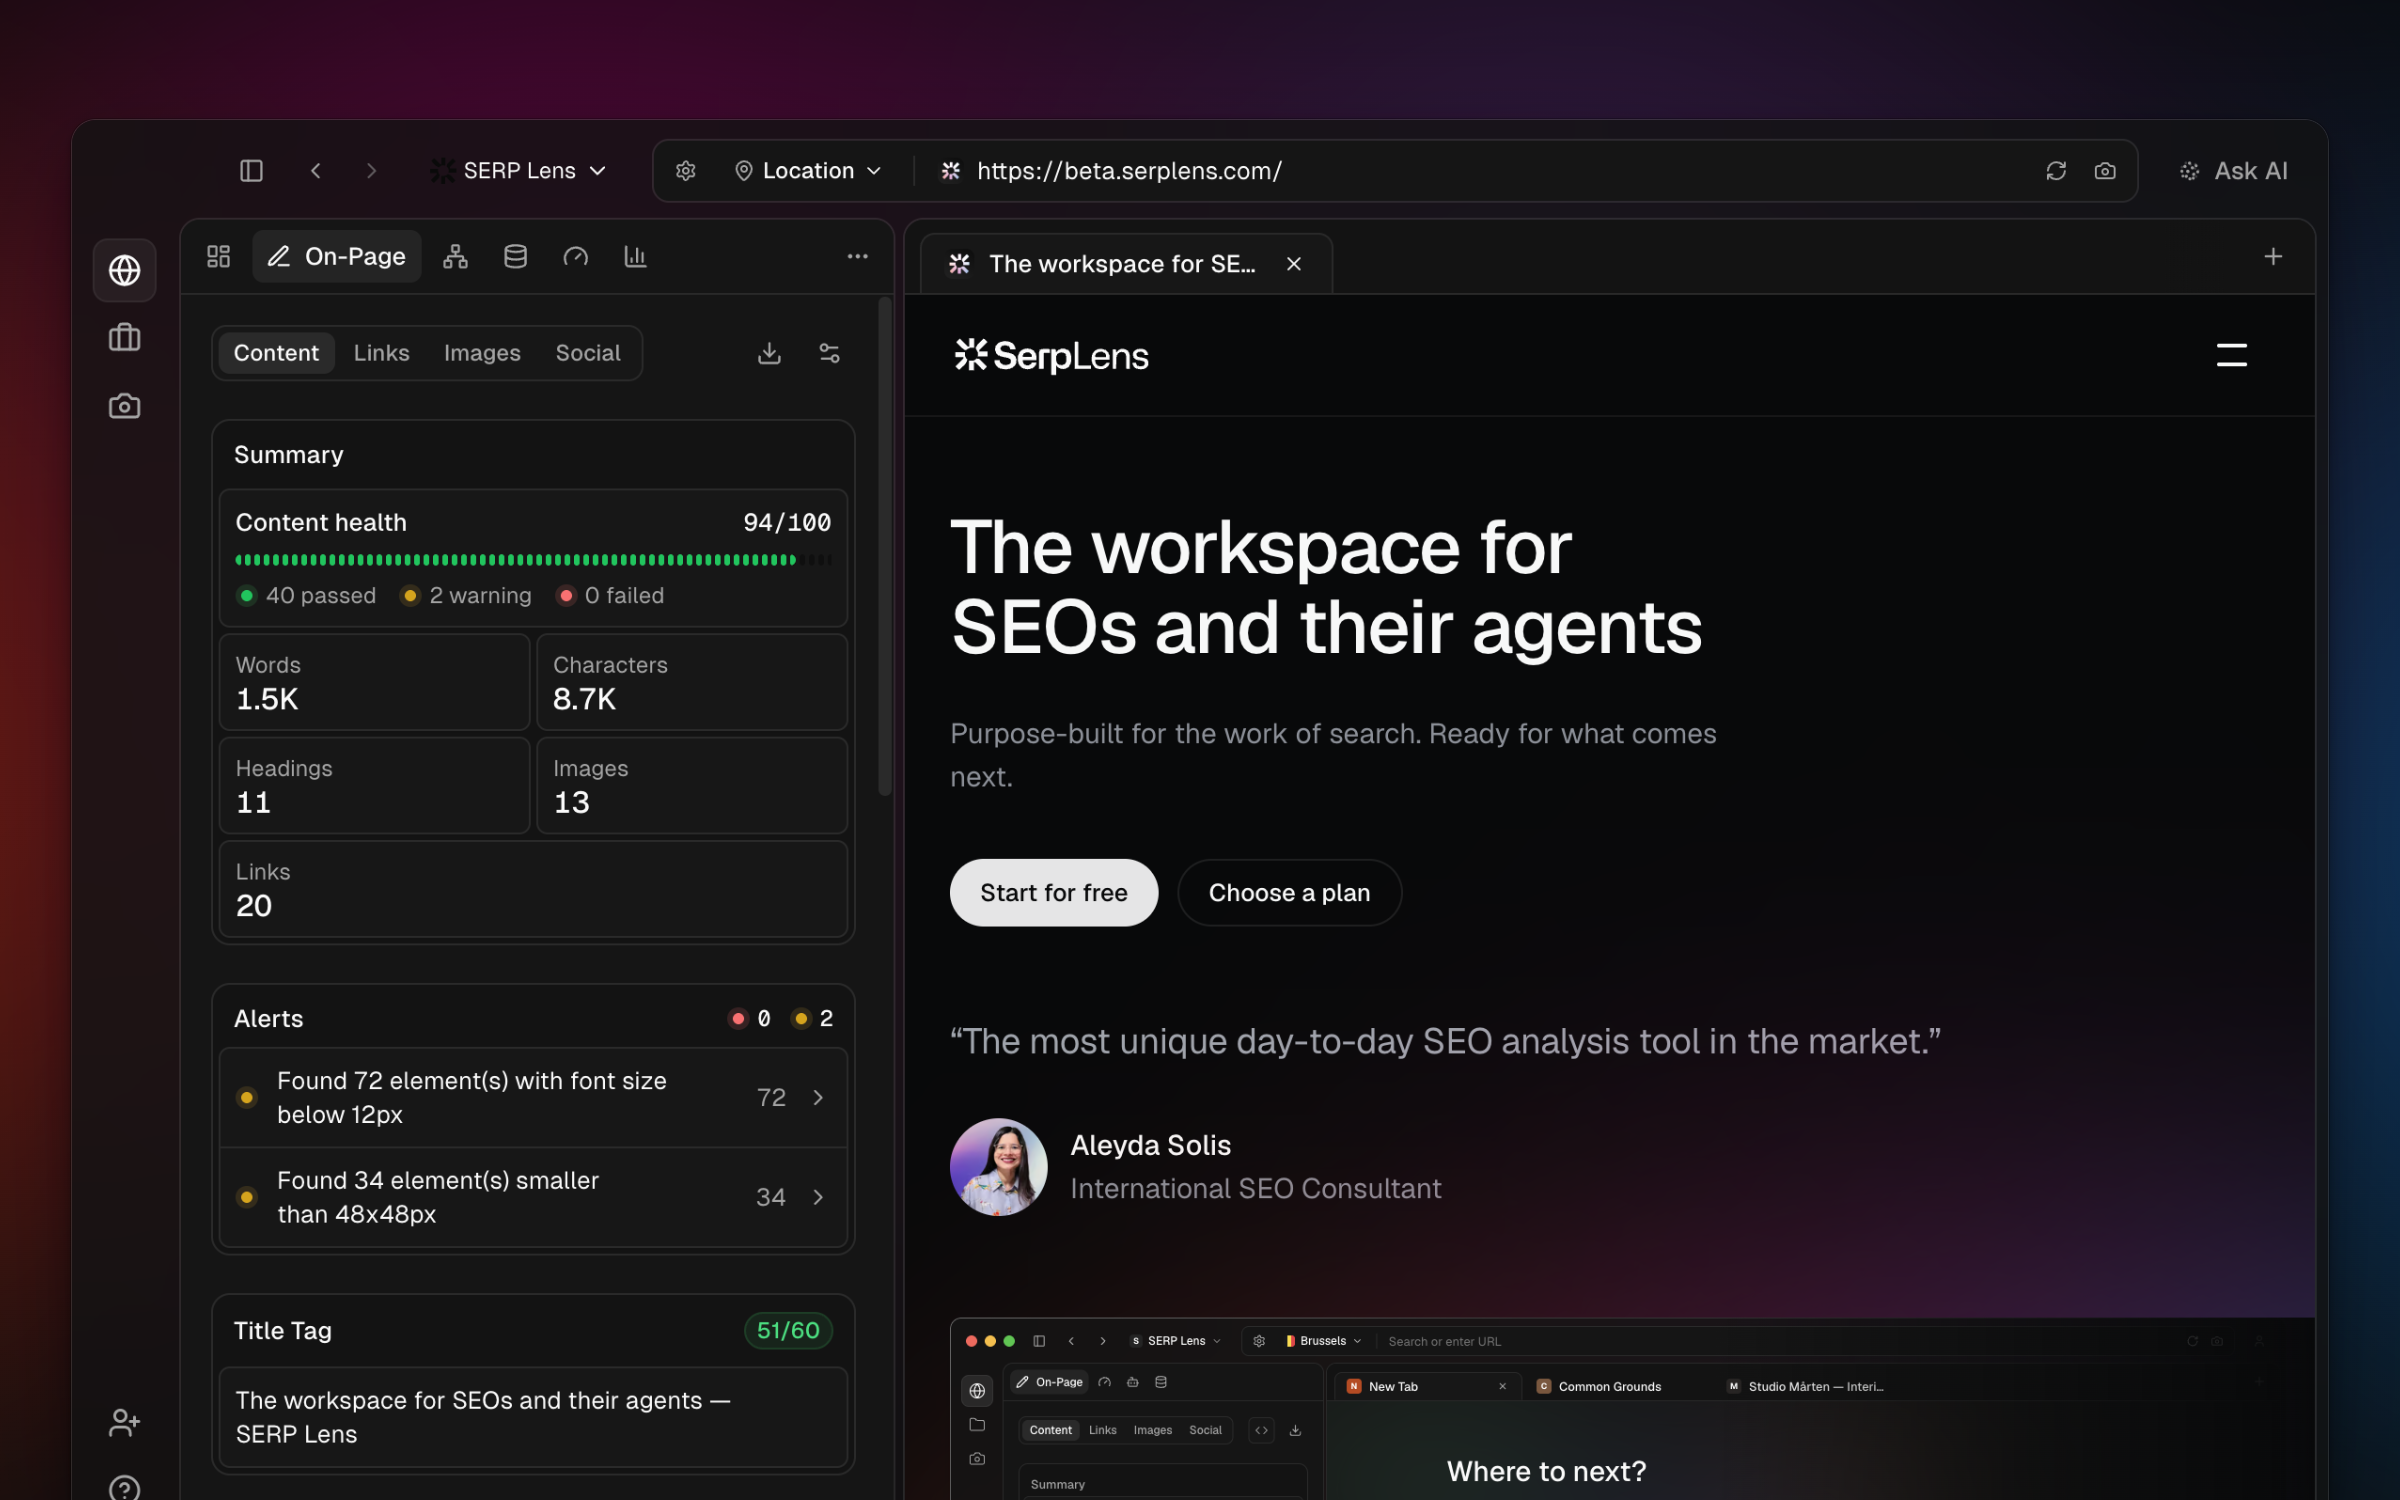Image resolution: width=2400 pixels, height=1500 pixels.
Task: Click the 51/60 title tag badge
Action: click(788, 1330)
